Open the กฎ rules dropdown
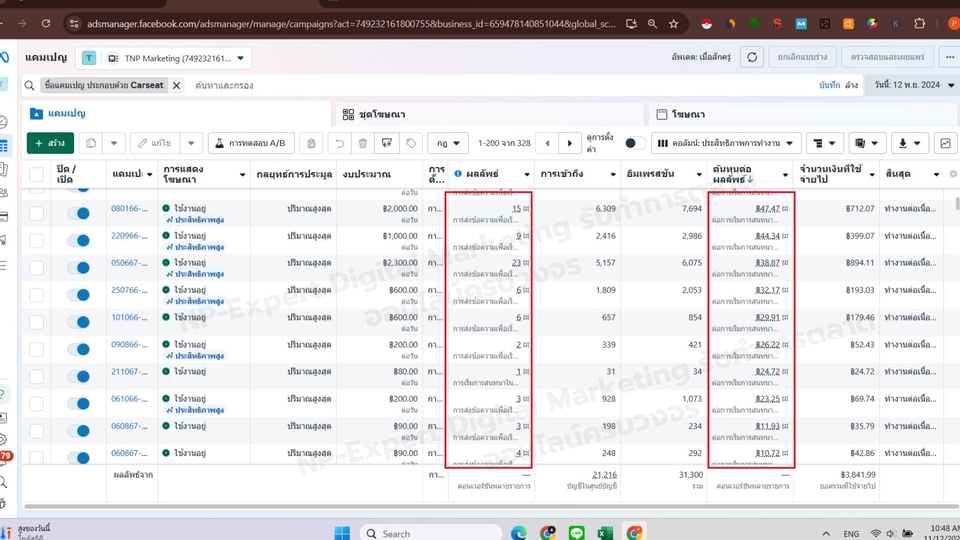This screenshot has width=960, height=540. click(x=448, y=143)
